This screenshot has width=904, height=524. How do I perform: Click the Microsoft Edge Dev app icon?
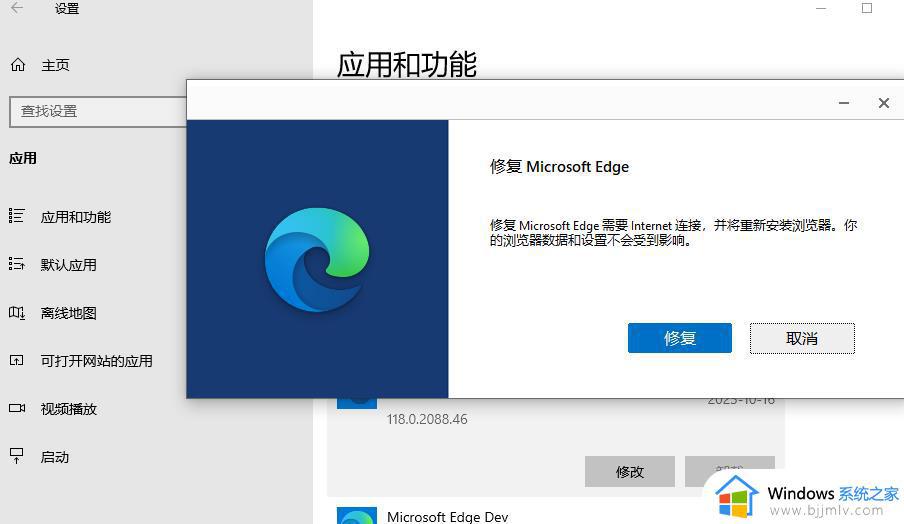coord(356,515)
